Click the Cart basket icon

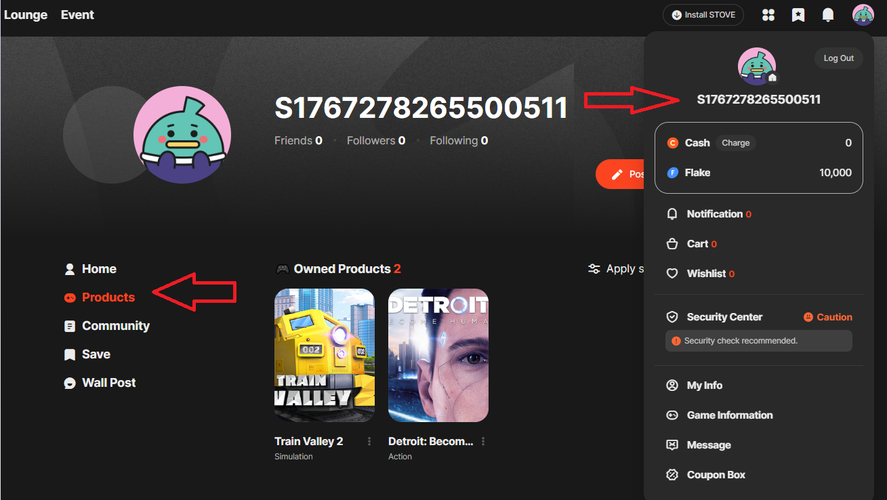point(672,244)
